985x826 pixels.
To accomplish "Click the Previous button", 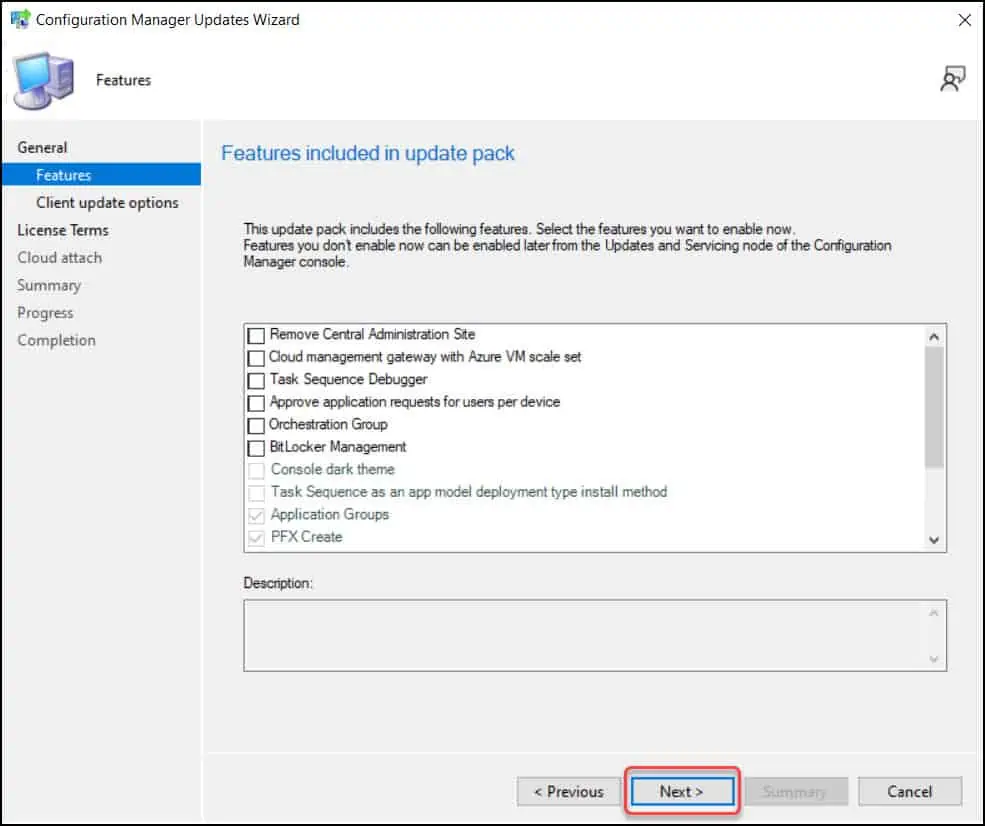I will point(569,791).
